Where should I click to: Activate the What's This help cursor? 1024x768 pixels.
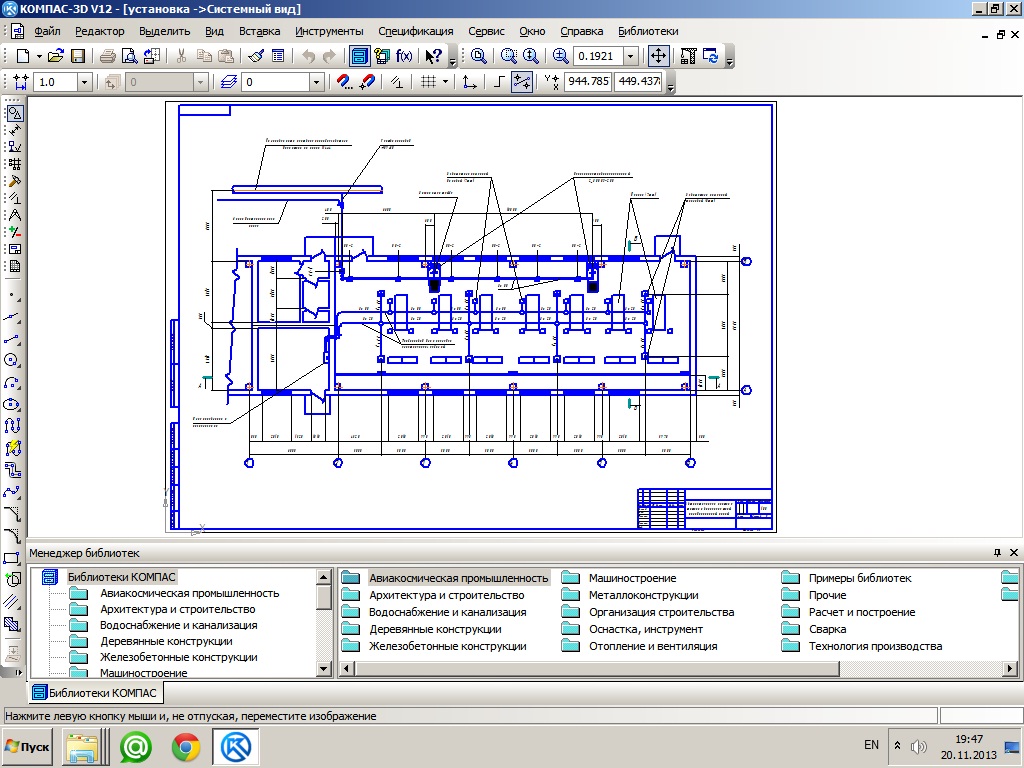[x=433, y=56]
